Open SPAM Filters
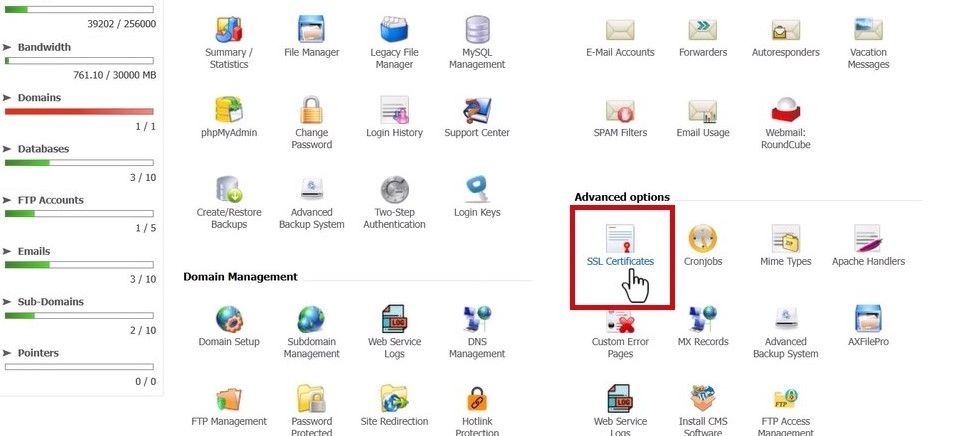 pyautogui.click(x=620, y=109)
